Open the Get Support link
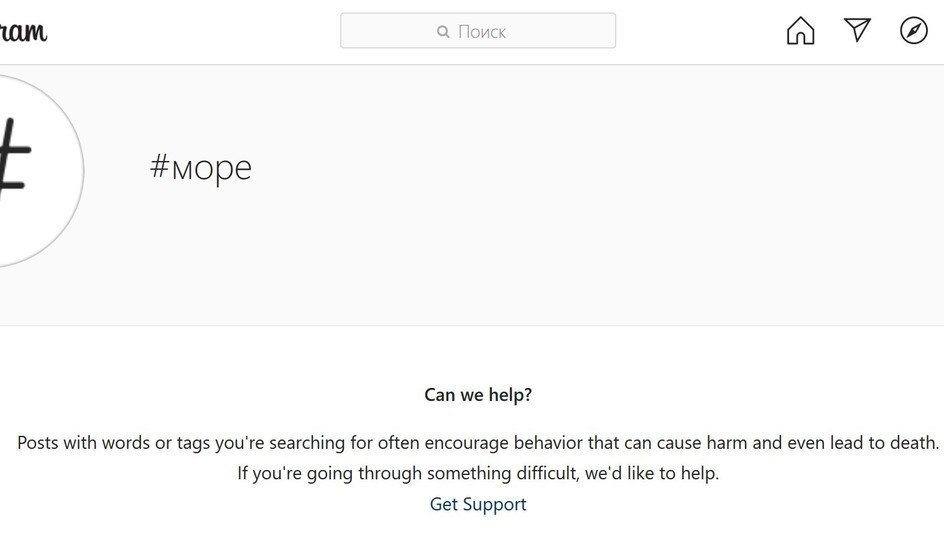 478,504
